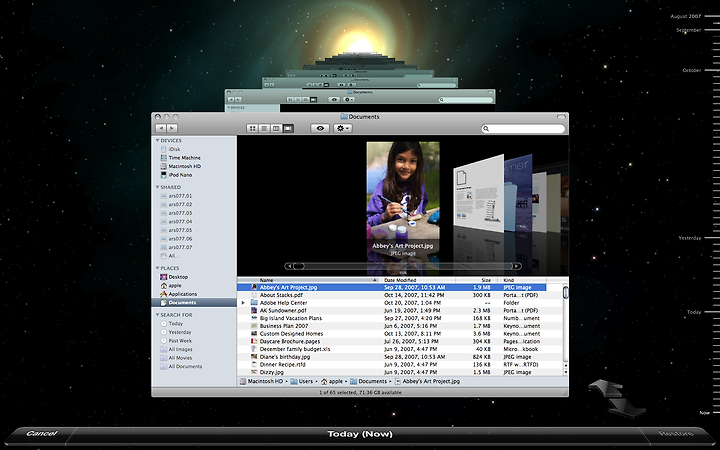The width and height of the screenshot is (720, 450).
Task: Click the Time Machine back-in-time arrow
Action: coord(606,388)
